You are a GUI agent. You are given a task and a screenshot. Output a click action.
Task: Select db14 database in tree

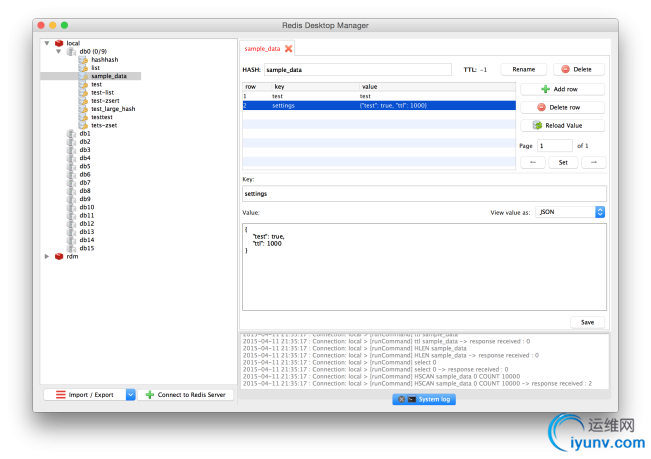[87, 240]
